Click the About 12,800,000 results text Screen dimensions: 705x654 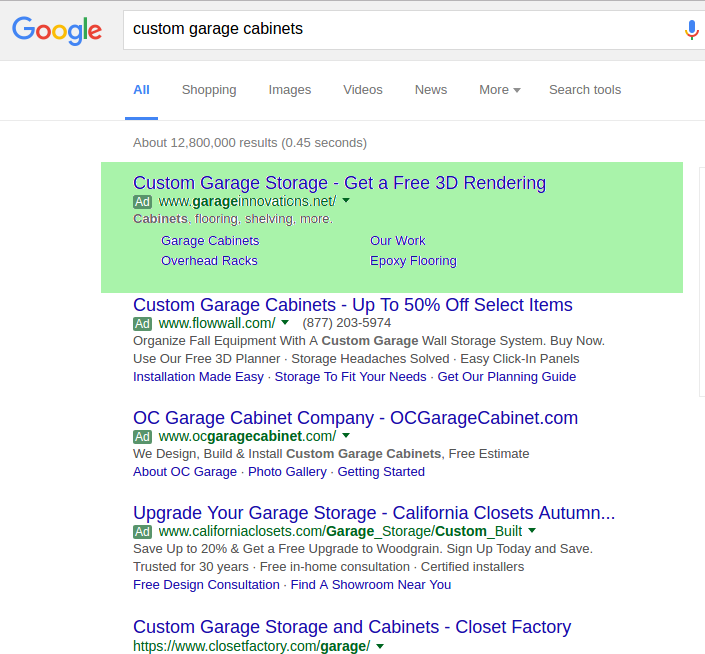click(250, 143)
